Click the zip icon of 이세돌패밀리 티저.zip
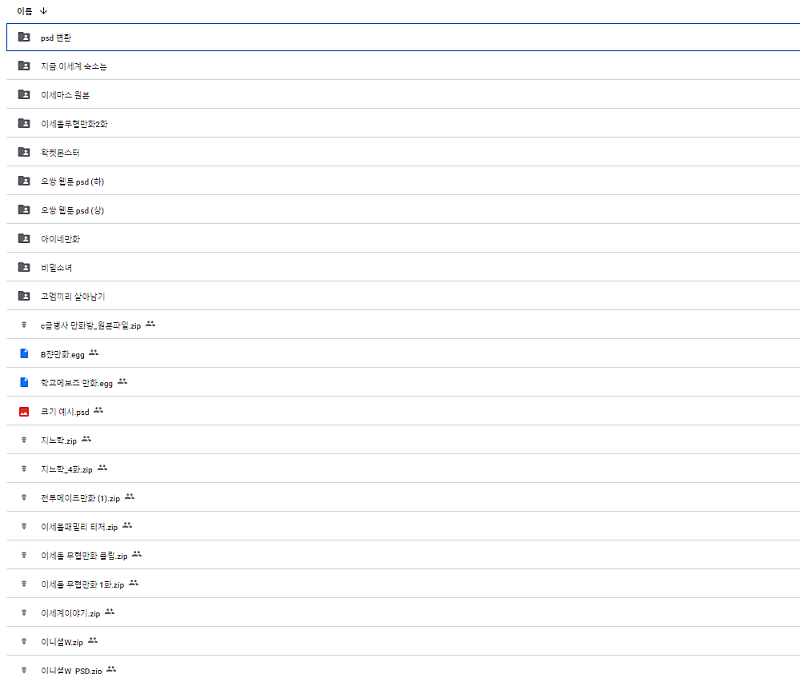The image size is (800, 674). [x=24, y=526]
